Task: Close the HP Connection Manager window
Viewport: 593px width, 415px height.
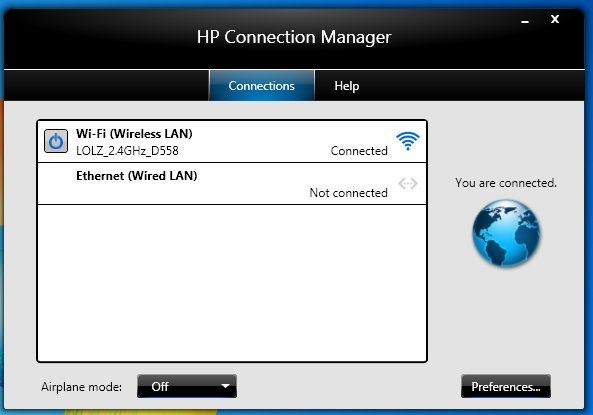Action: pyautogui.click(x=554, y=19)
